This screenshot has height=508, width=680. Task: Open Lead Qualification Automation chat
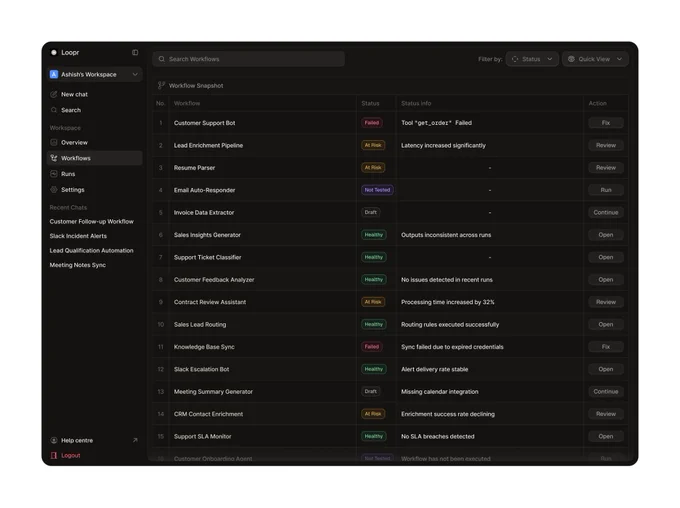point(92,251)
